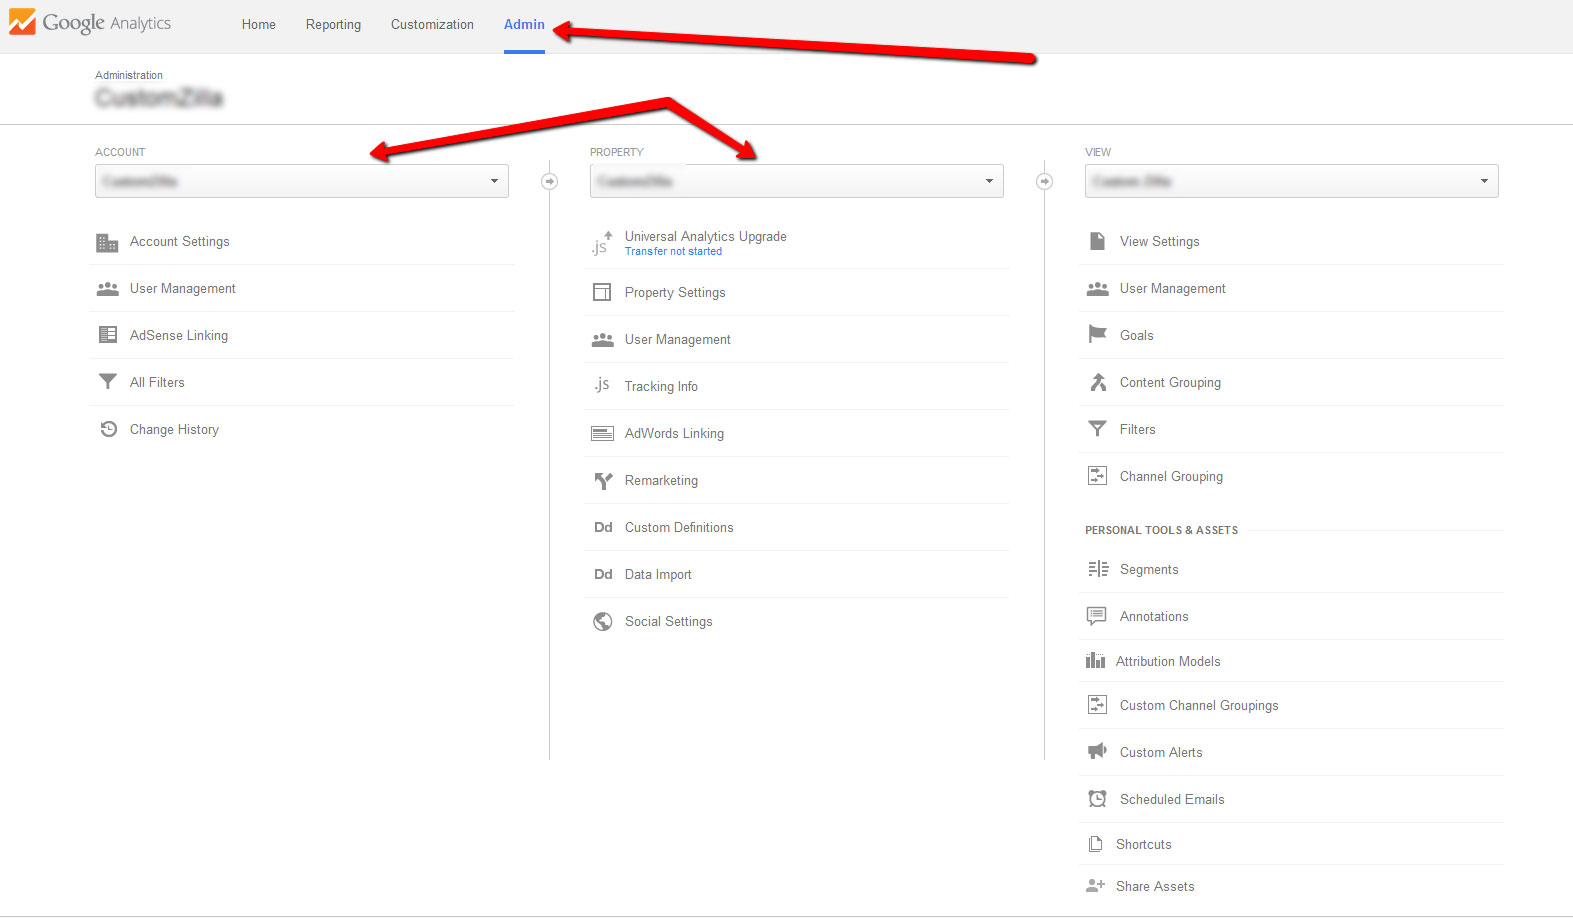Click the PERSONAL TOOLS & ASSETS heading
This screenshot has width=1573, height=918.
[1161, 530]
